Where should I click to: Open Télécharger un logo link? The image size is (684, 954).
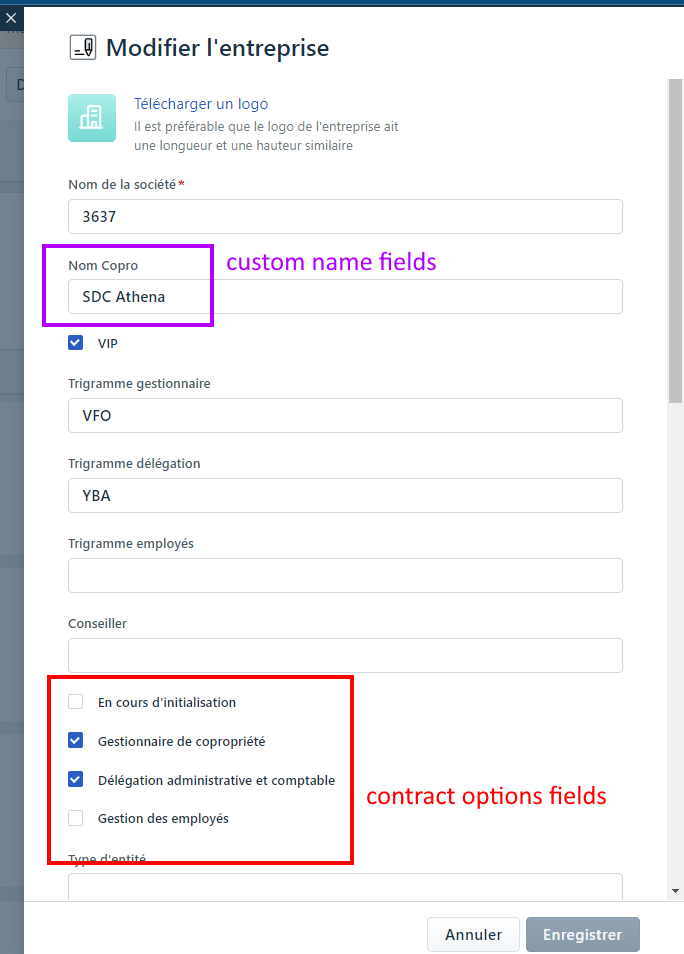[201, 104]
